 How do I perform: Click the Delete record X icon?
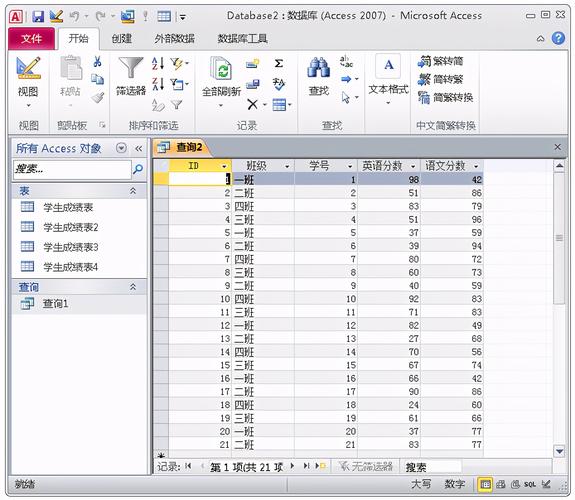tap(252, 105)
